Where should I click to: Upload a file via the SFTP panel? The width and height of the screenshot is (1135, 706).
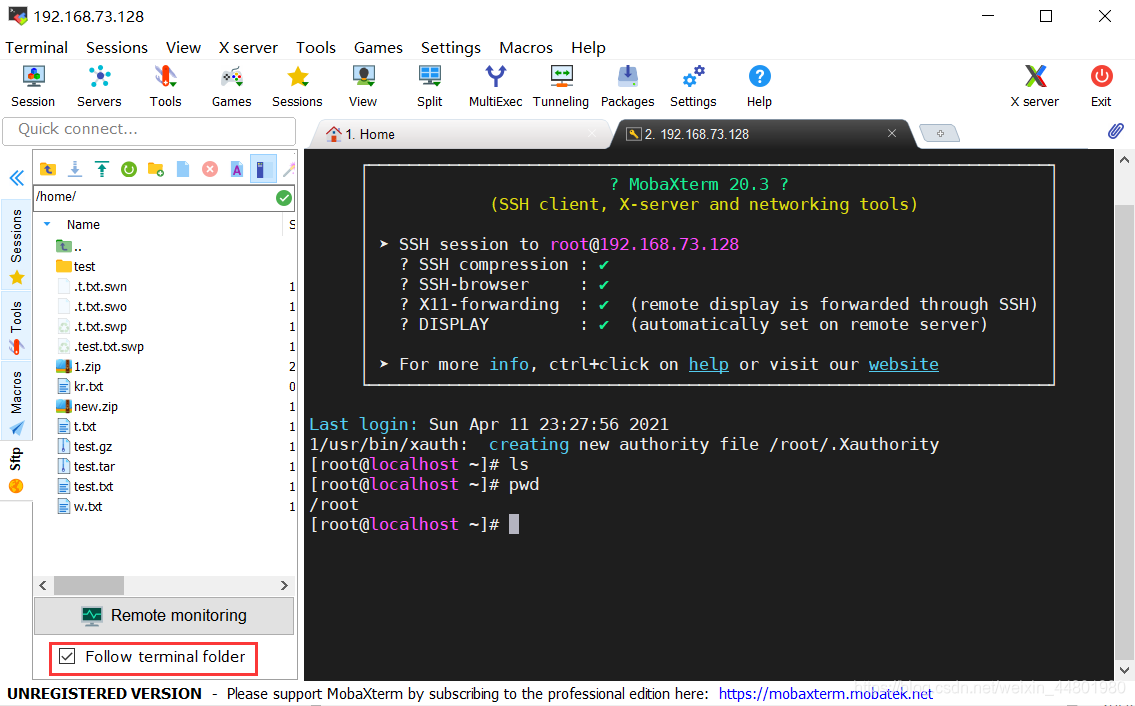(101, 169)
